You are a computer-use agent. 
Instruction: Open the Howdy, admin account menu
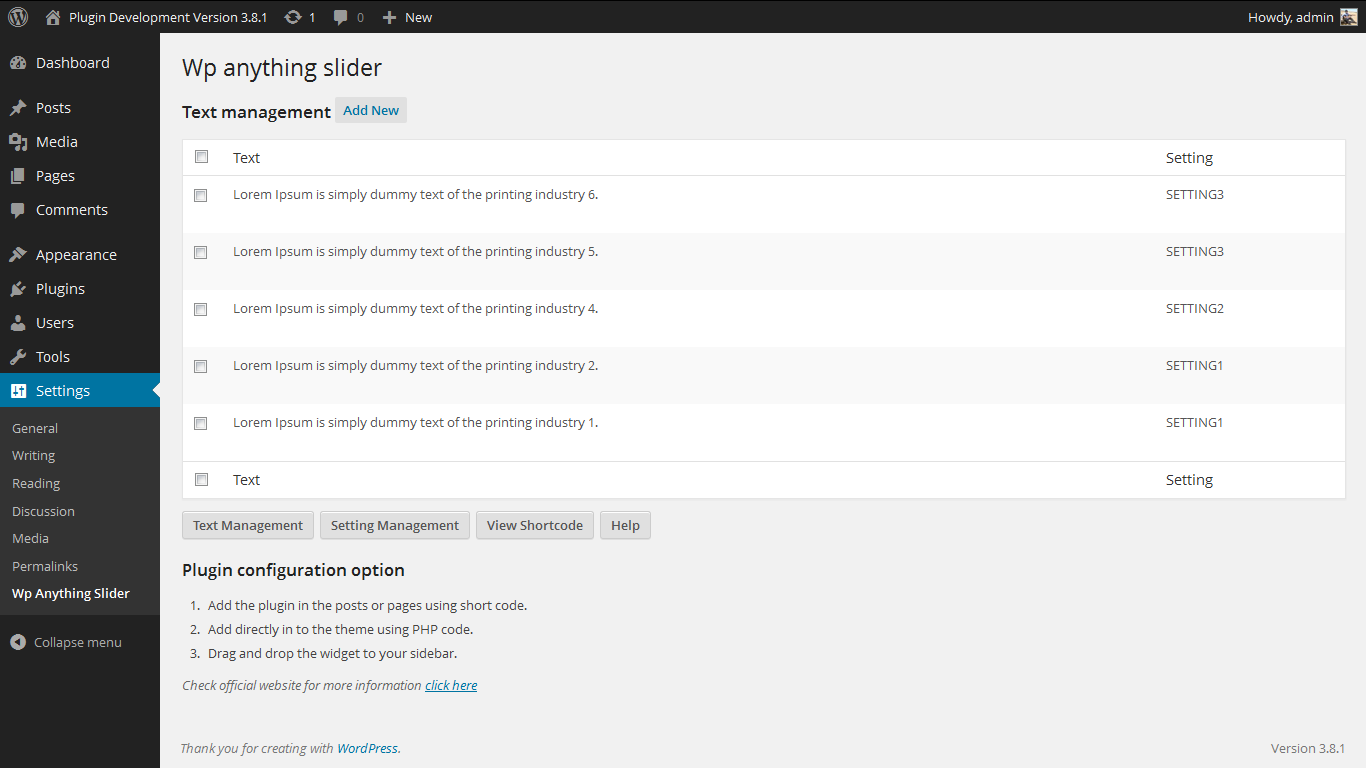(1290, 17)
